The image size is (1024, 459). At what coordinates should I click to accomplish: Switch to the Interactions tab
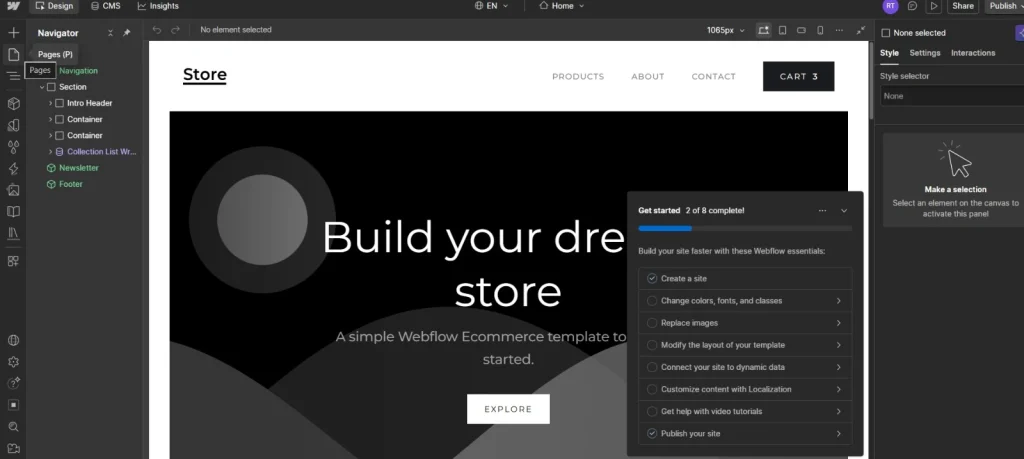click(x=973, y=53)
